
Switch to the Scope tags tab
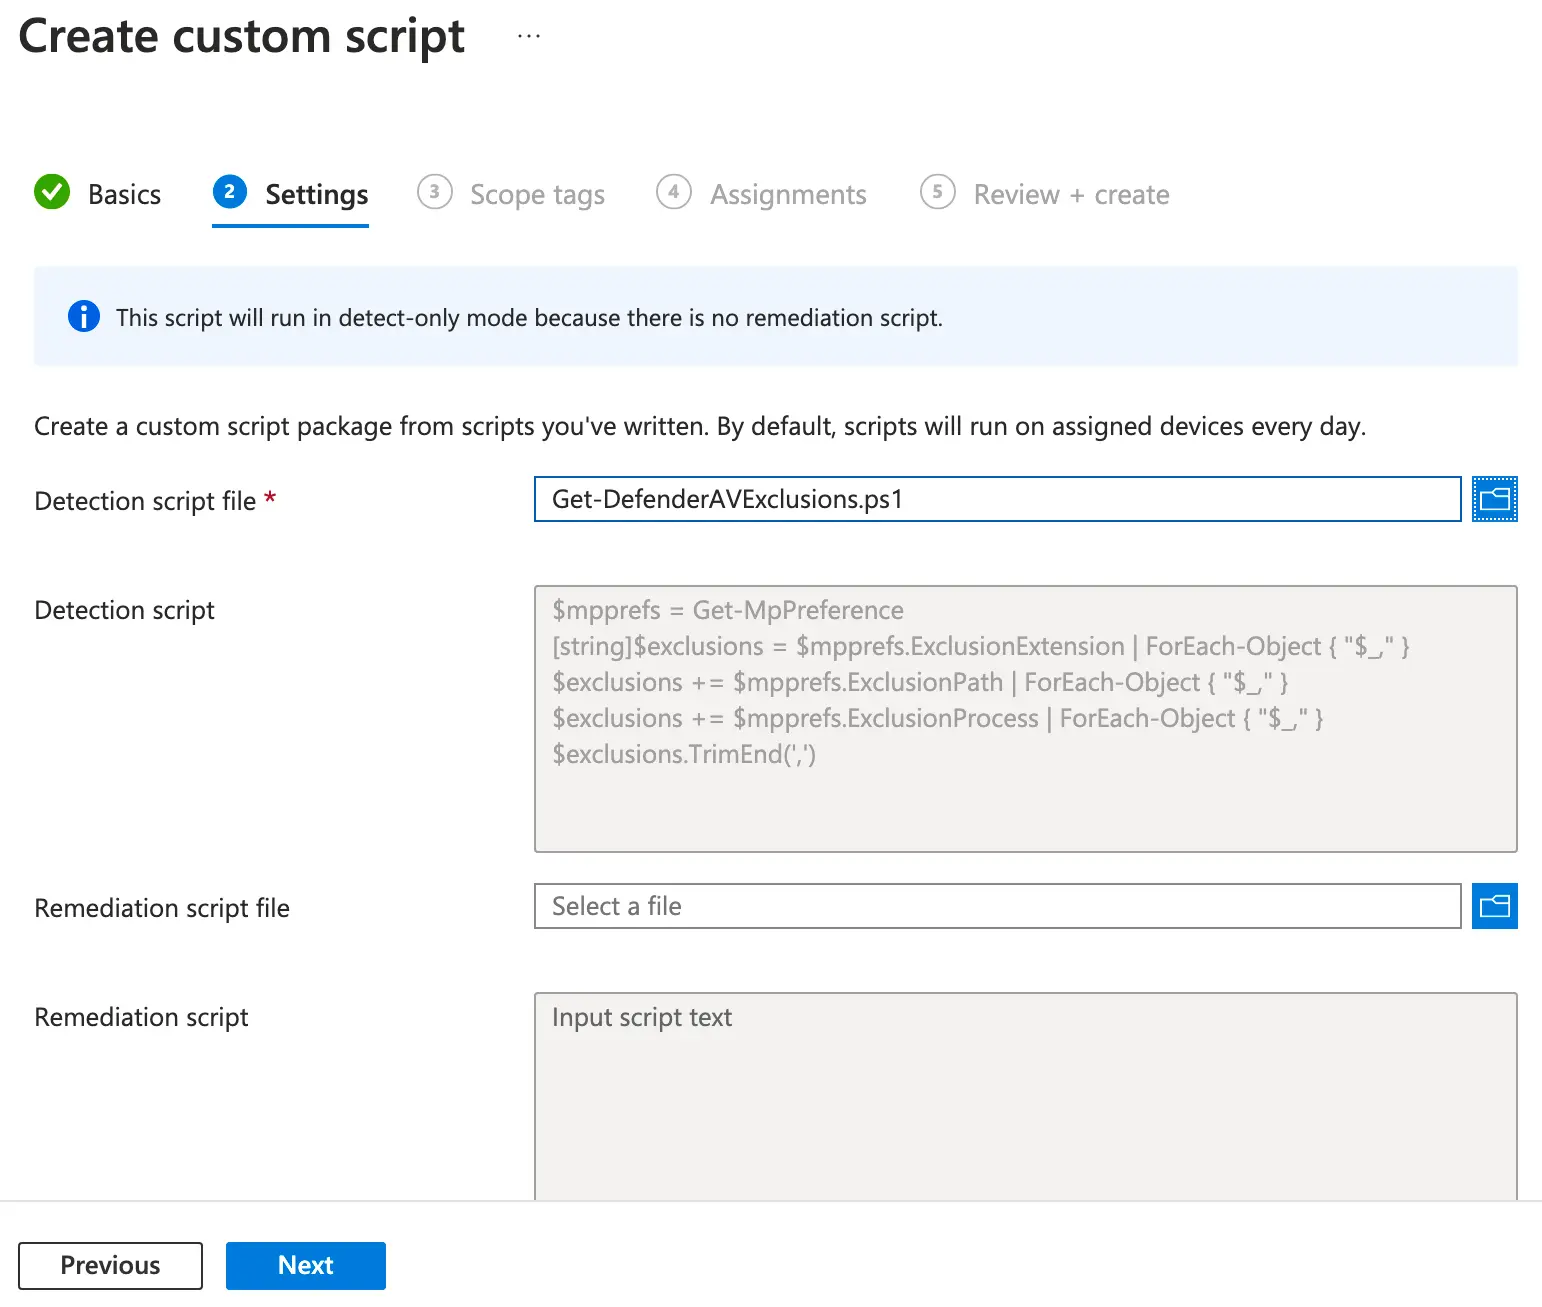[x=537, y=194]
